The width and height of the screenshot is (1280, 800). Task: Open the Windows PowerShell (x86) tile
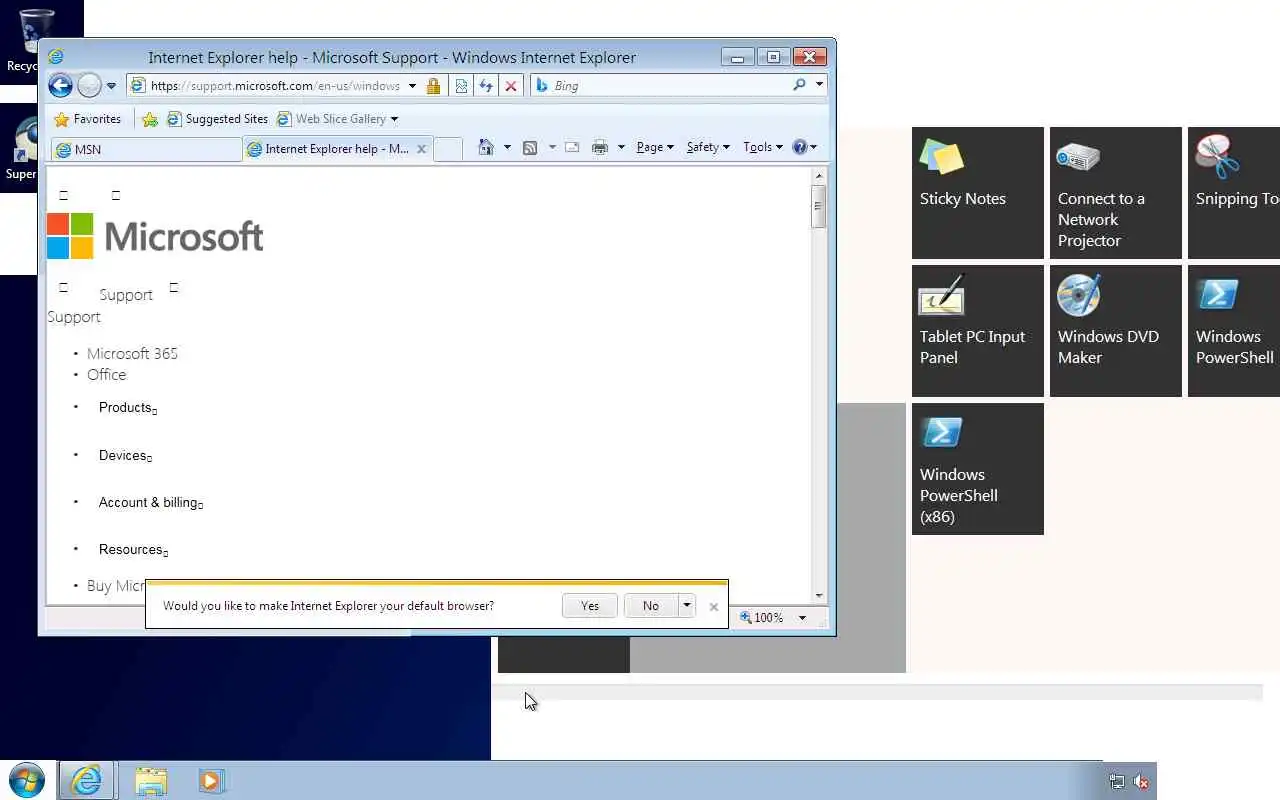click(978, 469)
